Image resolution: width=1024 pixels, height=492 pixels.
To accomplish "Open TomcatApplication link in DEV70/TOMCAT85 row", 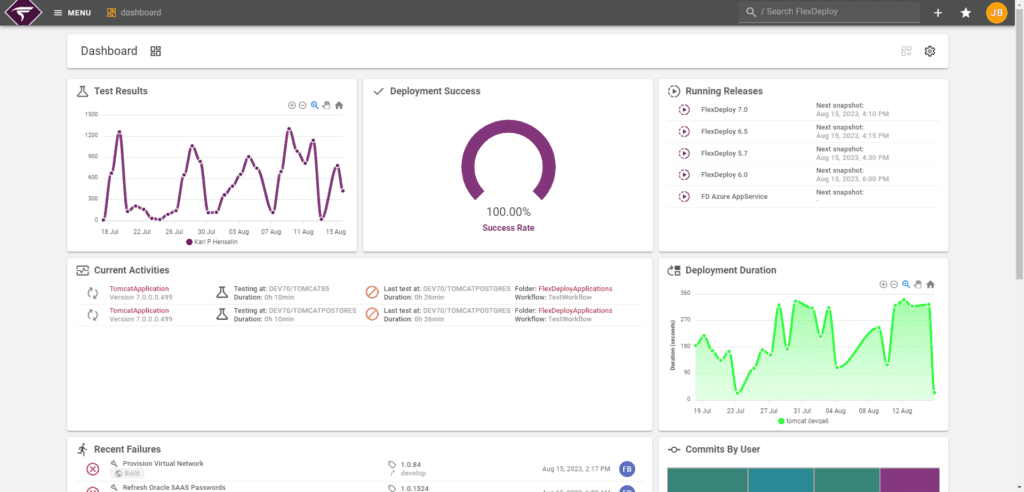I will pyautogui.click(x=139, y=288).
